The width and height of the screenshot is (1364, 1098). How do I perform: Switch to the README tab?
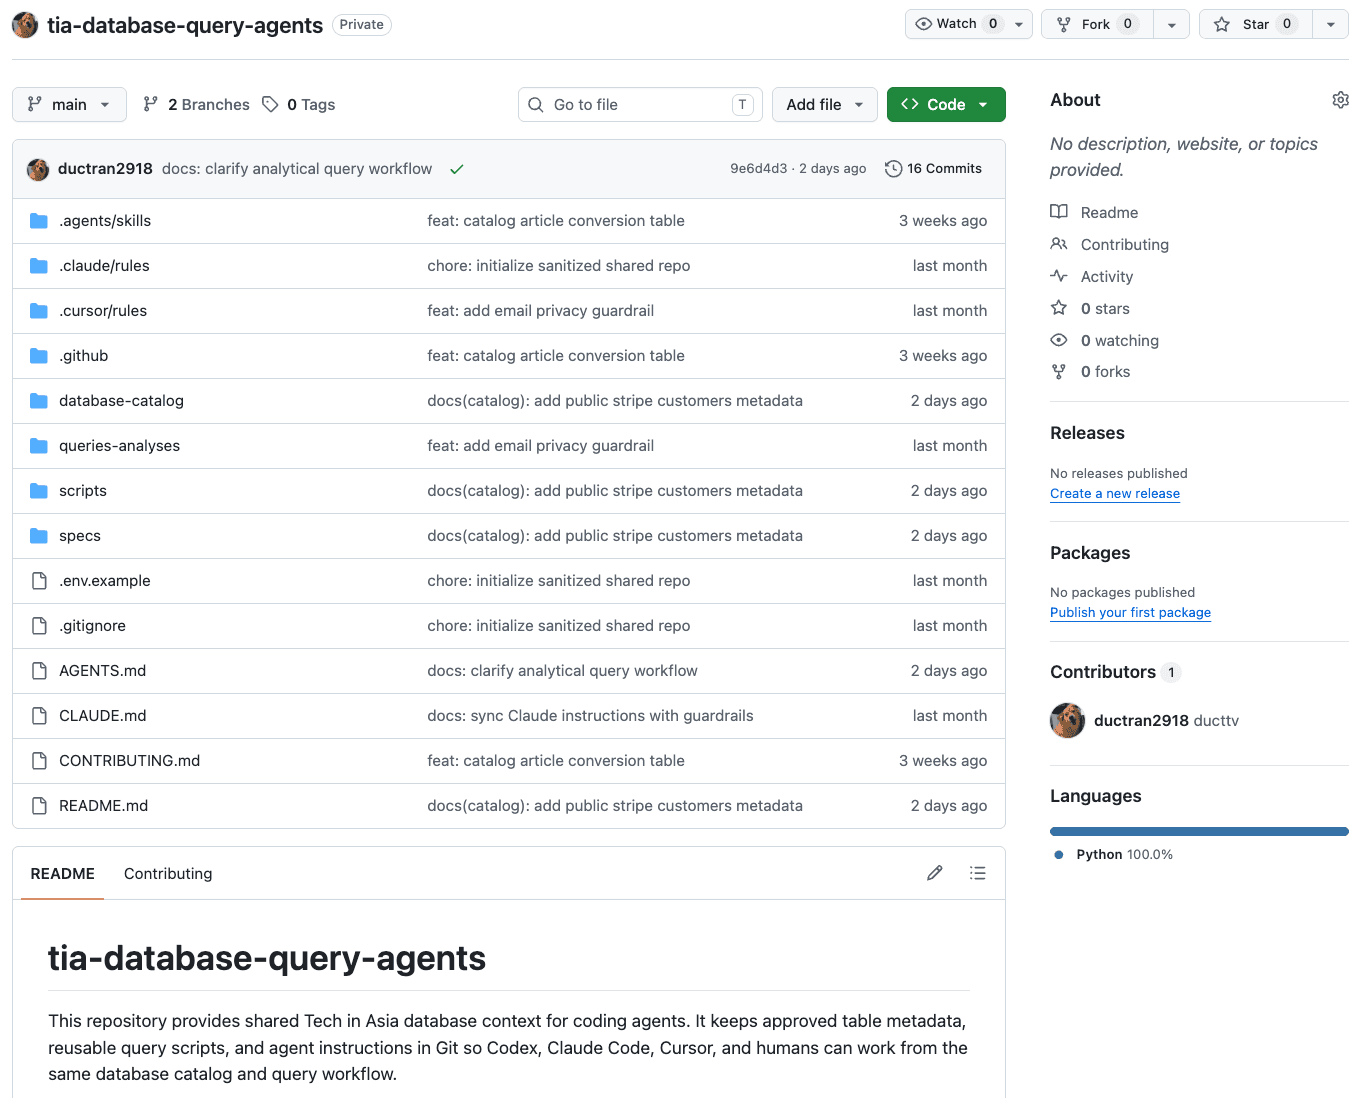pos(62,873)
